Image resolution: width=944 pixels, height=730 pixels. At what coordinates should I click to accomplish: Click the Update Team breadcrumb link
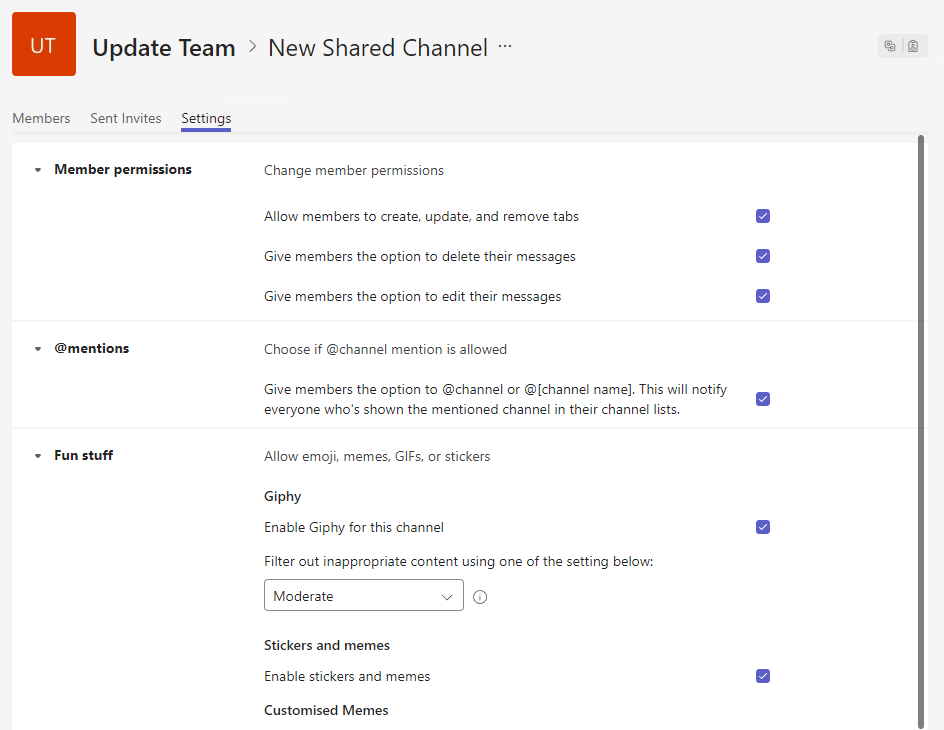pyautogui.click(x=164, y=47)
